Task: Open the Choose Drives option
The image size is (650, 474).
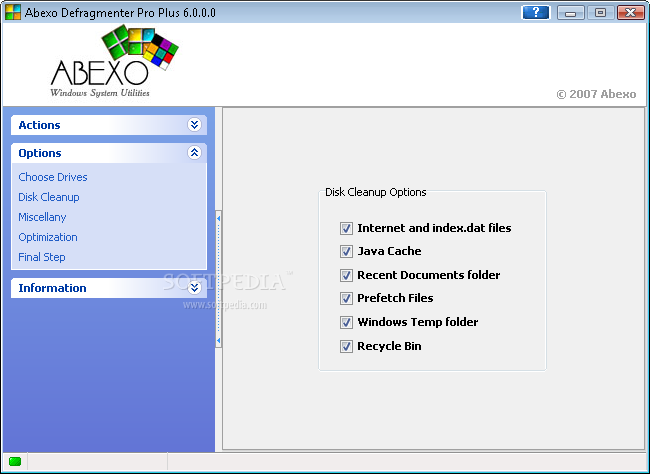Action: 53,177
